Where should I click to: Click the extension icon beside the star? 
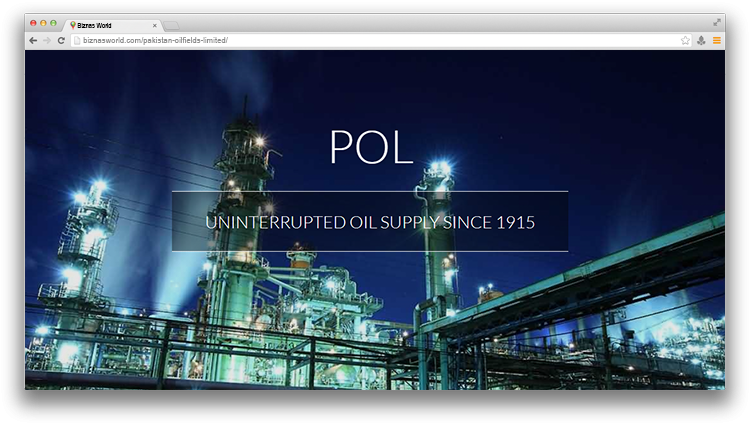[701, 40]
